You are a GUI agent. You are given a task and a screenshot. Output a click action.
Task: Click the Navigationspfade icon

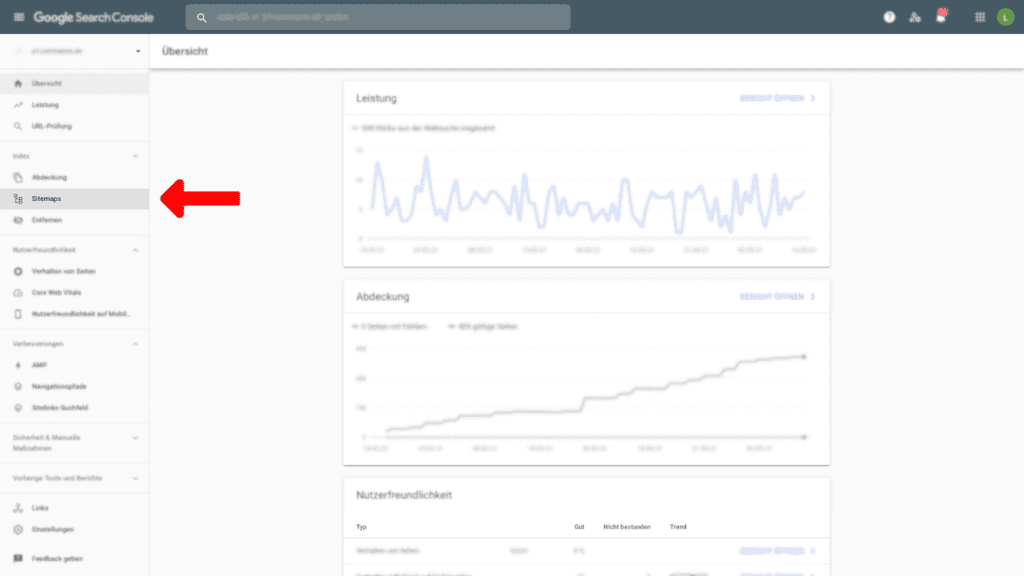coord(18,387)
